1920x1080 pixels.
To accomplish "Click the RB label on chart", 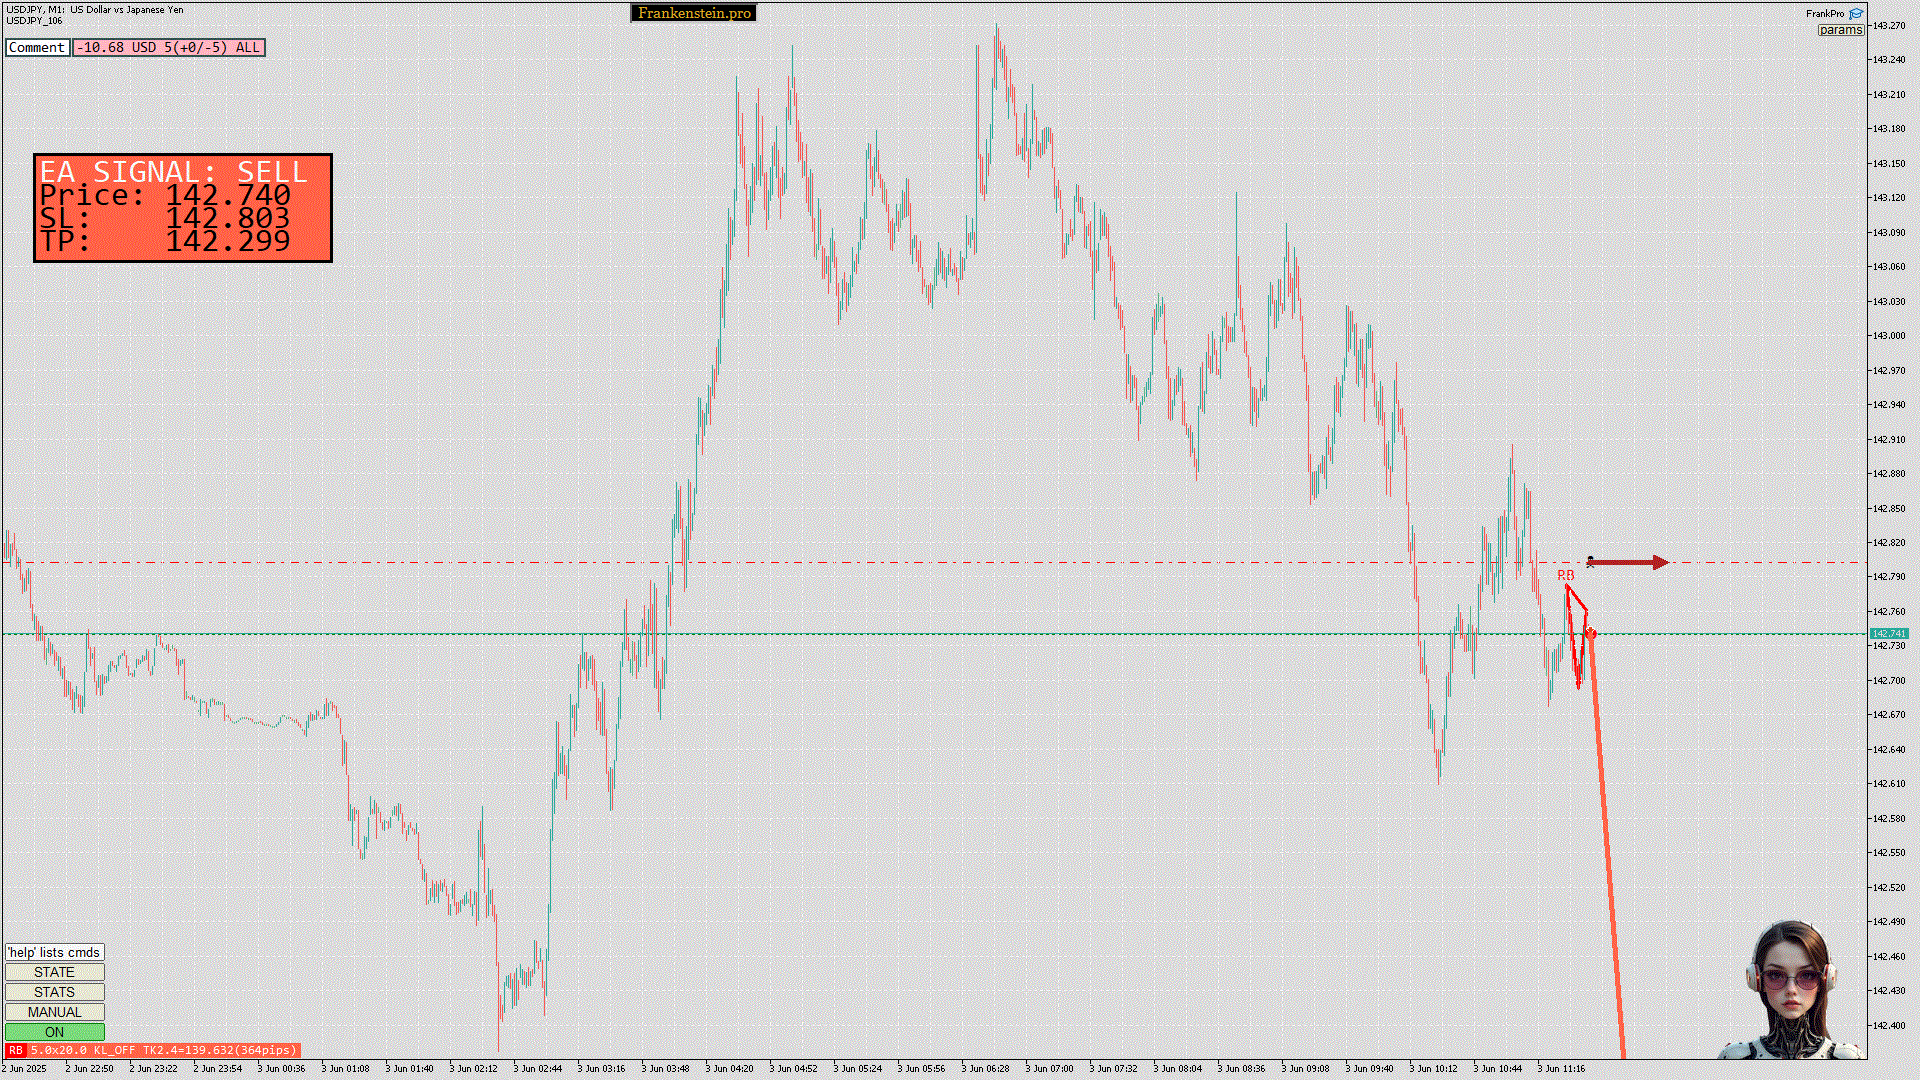I will [1565, 575].
